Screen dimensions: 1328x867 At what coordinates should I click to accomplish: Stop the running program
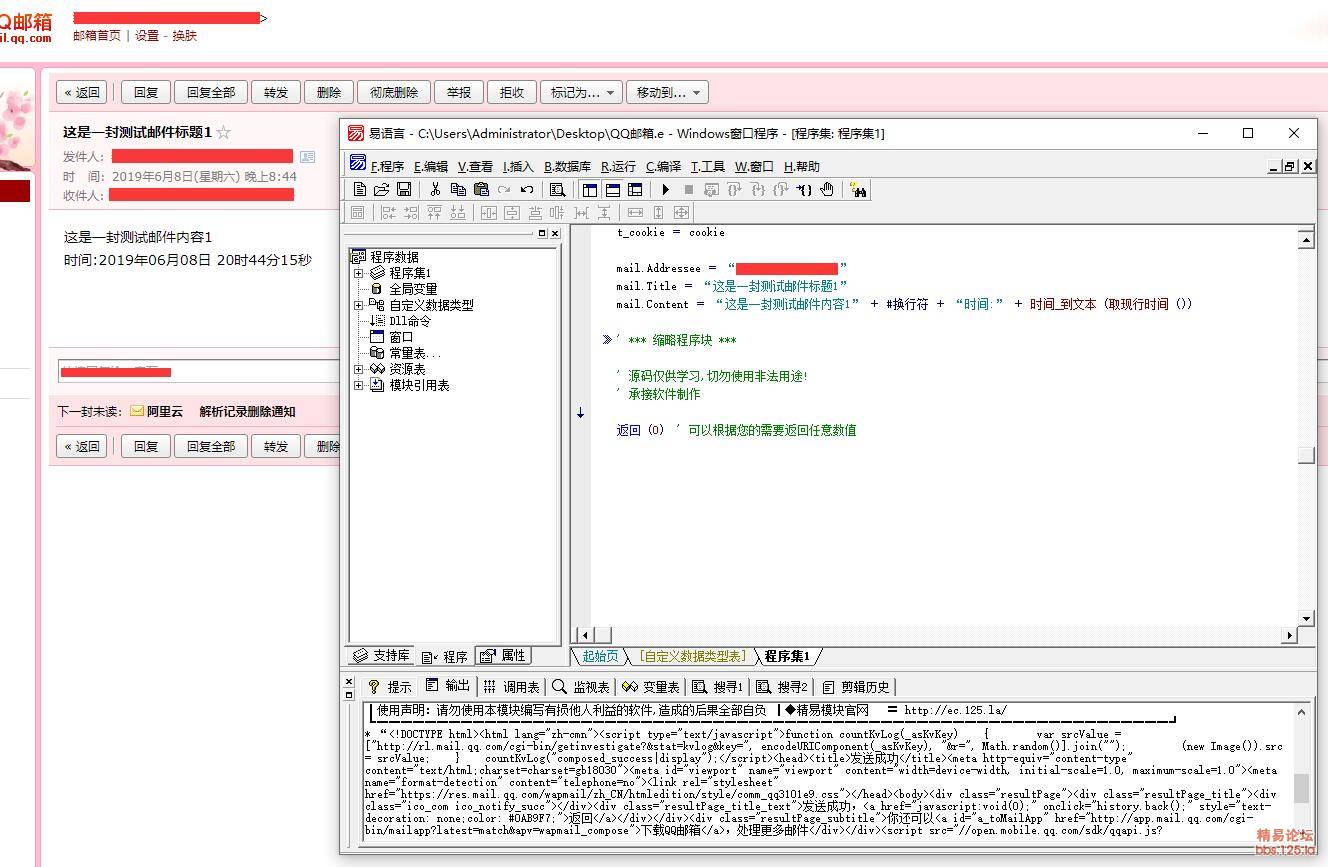coord(688,189)
